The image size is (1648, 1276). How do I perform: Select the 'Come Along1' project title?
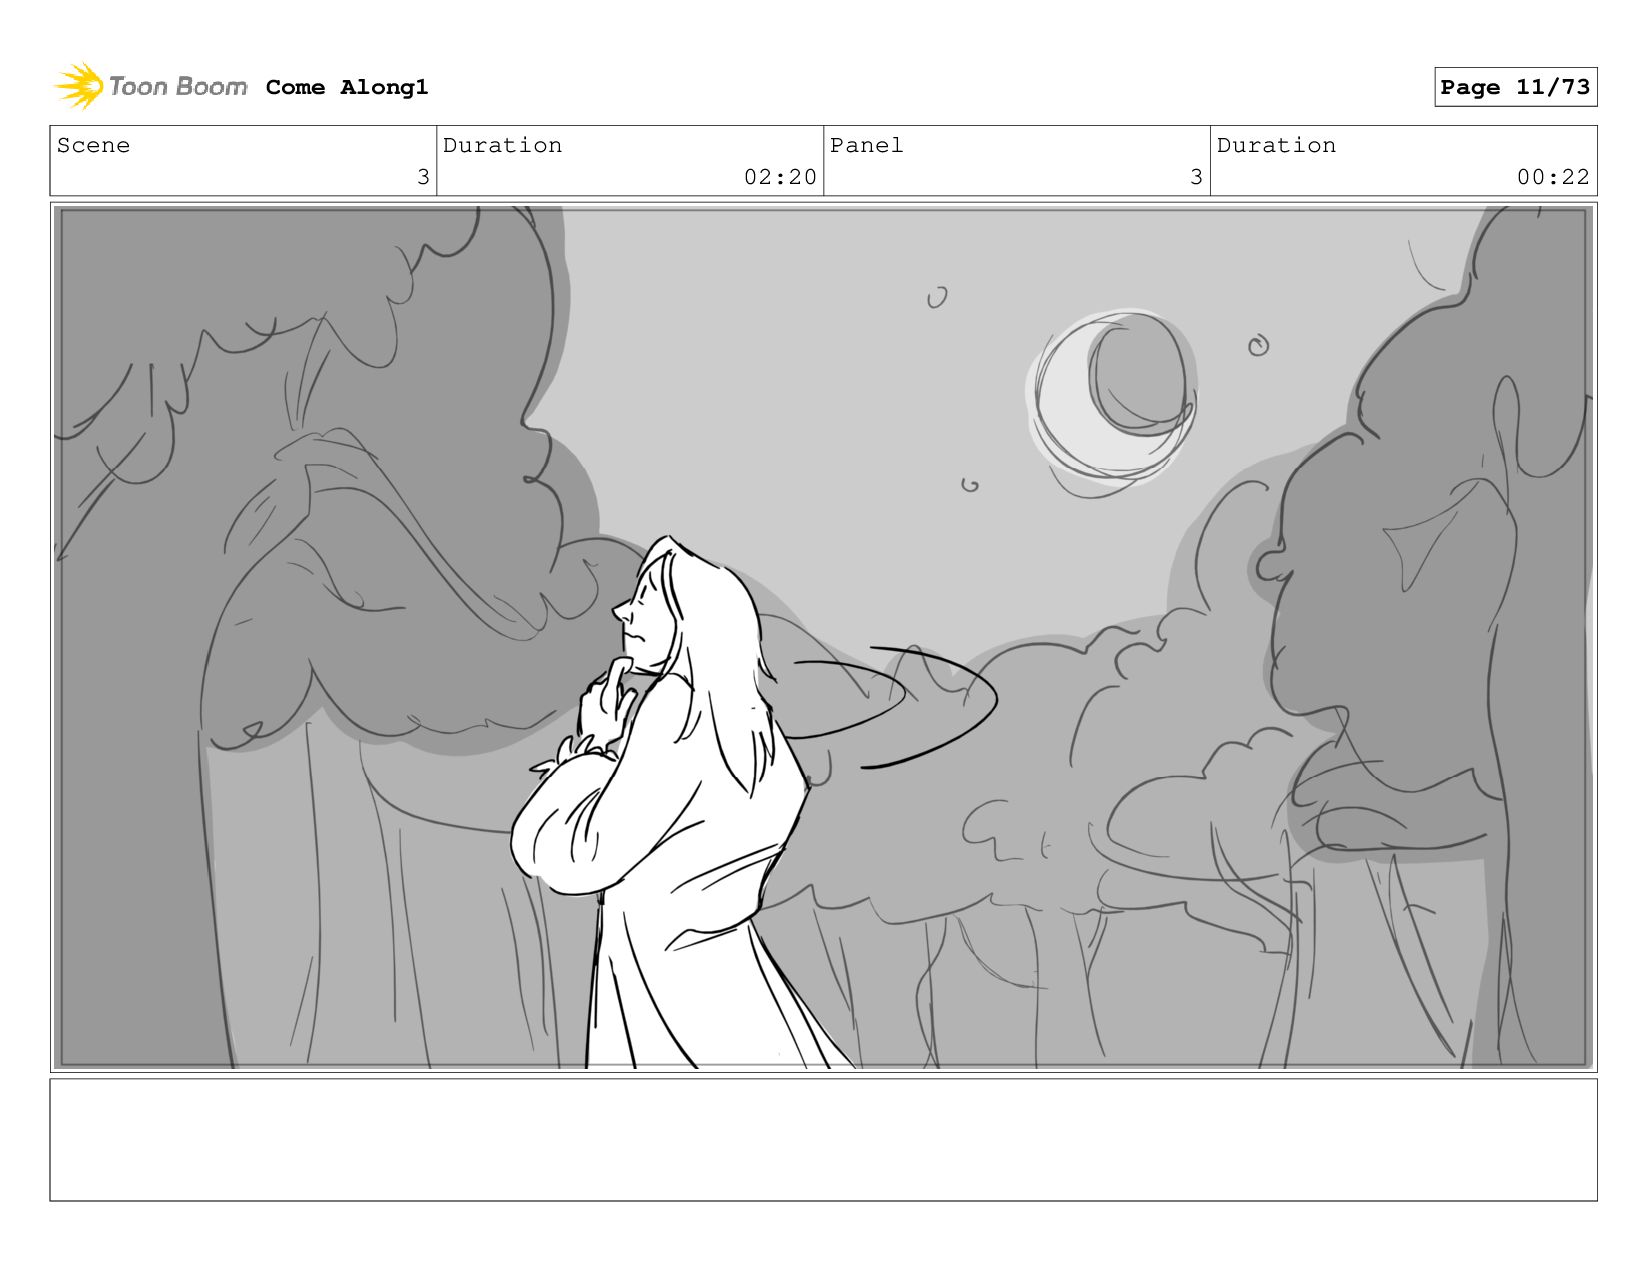pos(346,87)
